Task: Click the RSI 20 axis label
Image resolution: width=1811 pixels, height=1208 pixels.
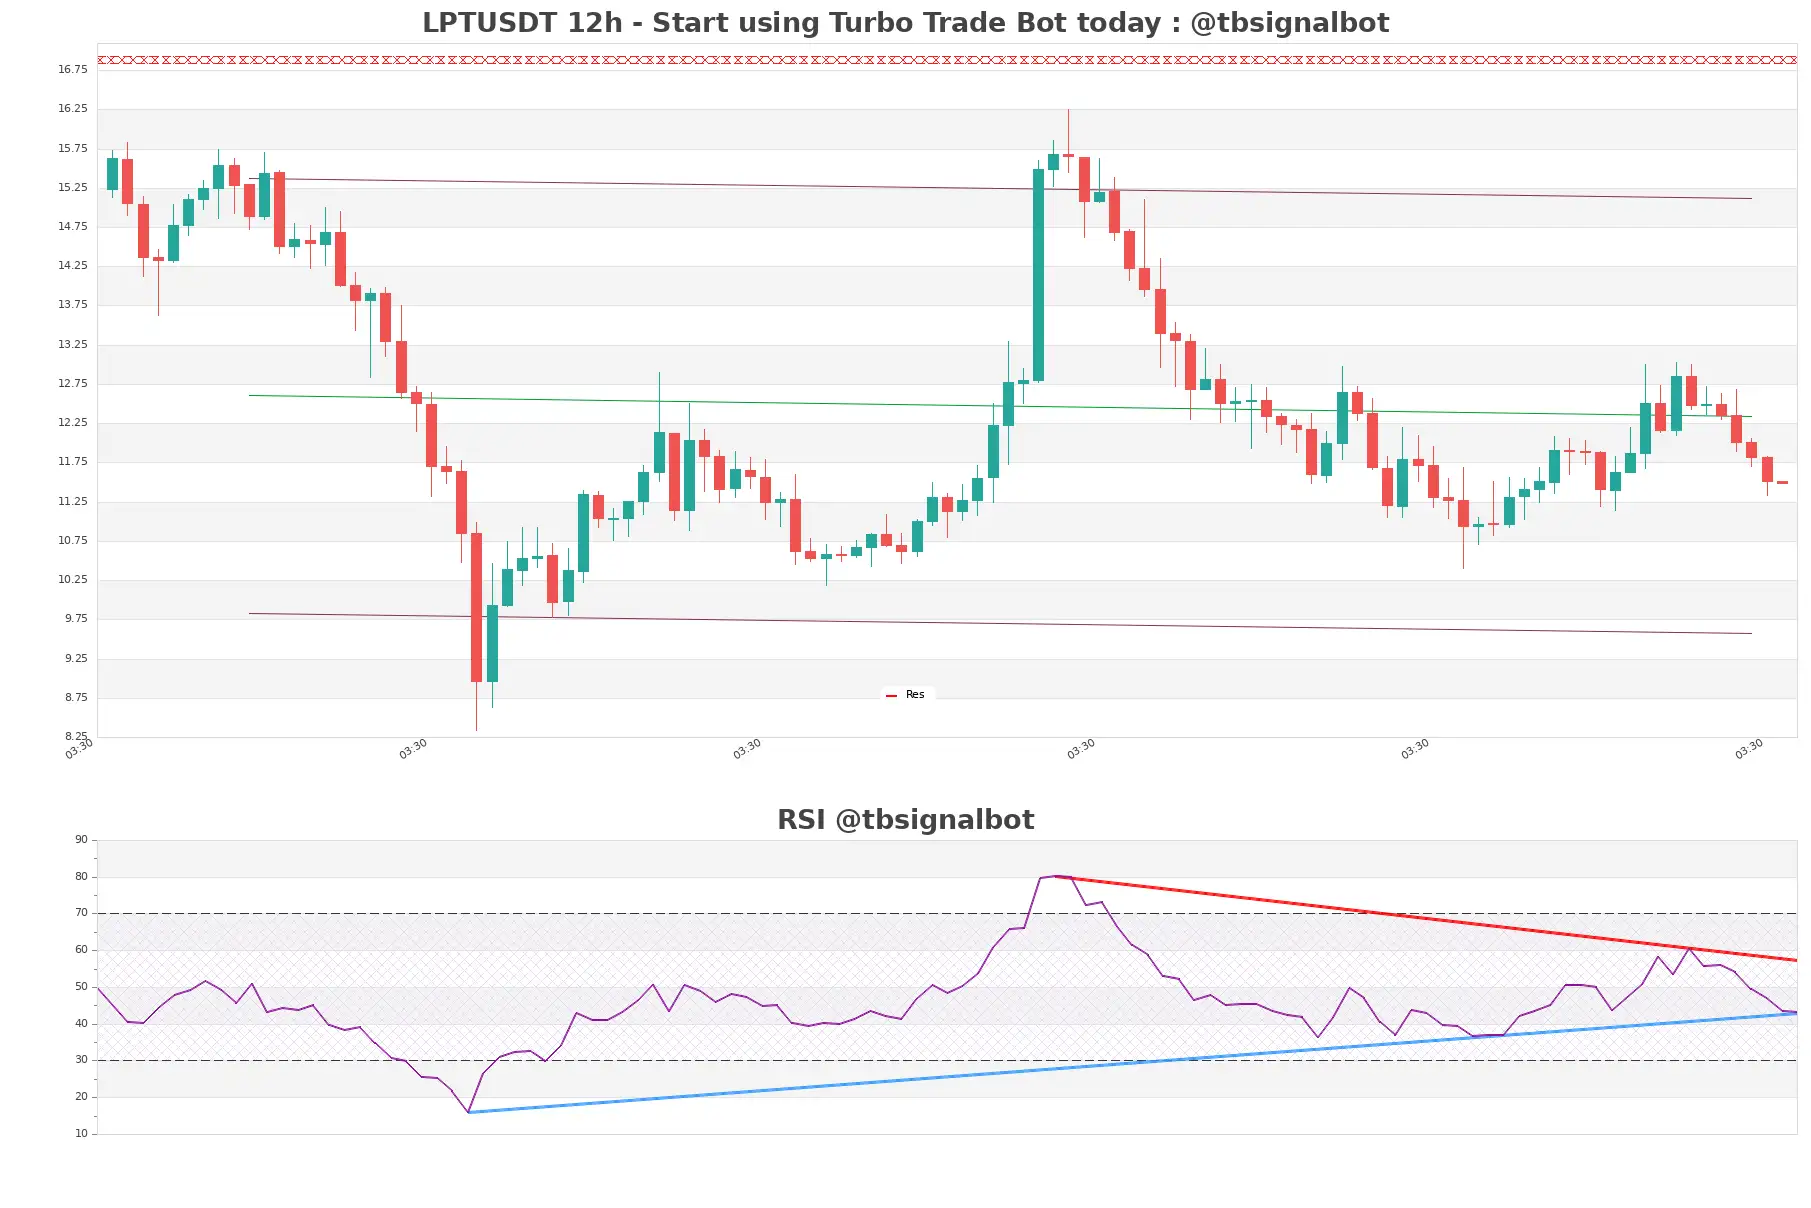Action: pos(81,1096)
